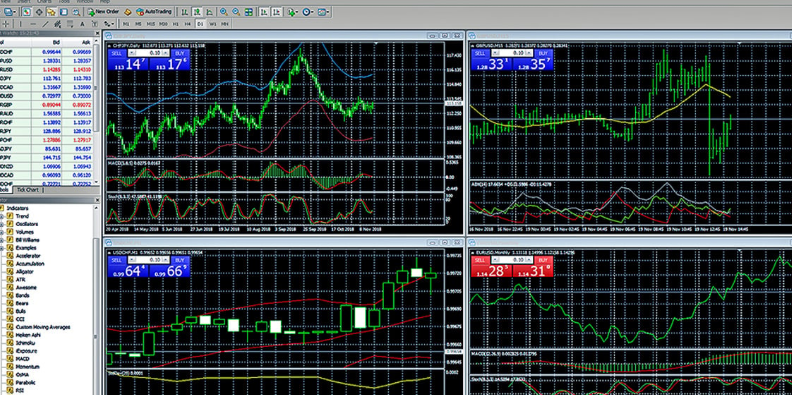Toggle the AutoTrading button
792x395 pixels.
pos(154,12)
